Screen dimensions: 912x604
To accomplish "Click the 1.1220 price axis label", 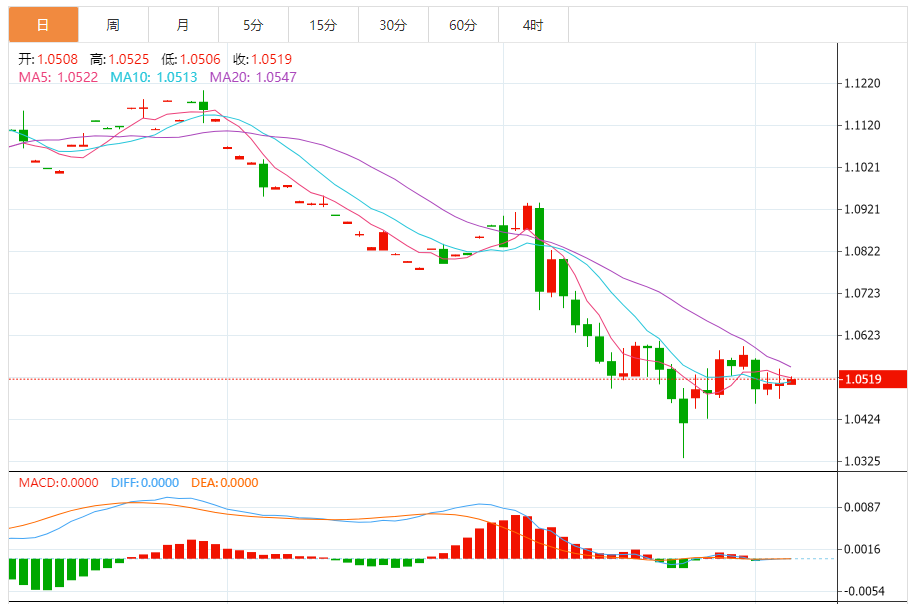I will point(863,84).
